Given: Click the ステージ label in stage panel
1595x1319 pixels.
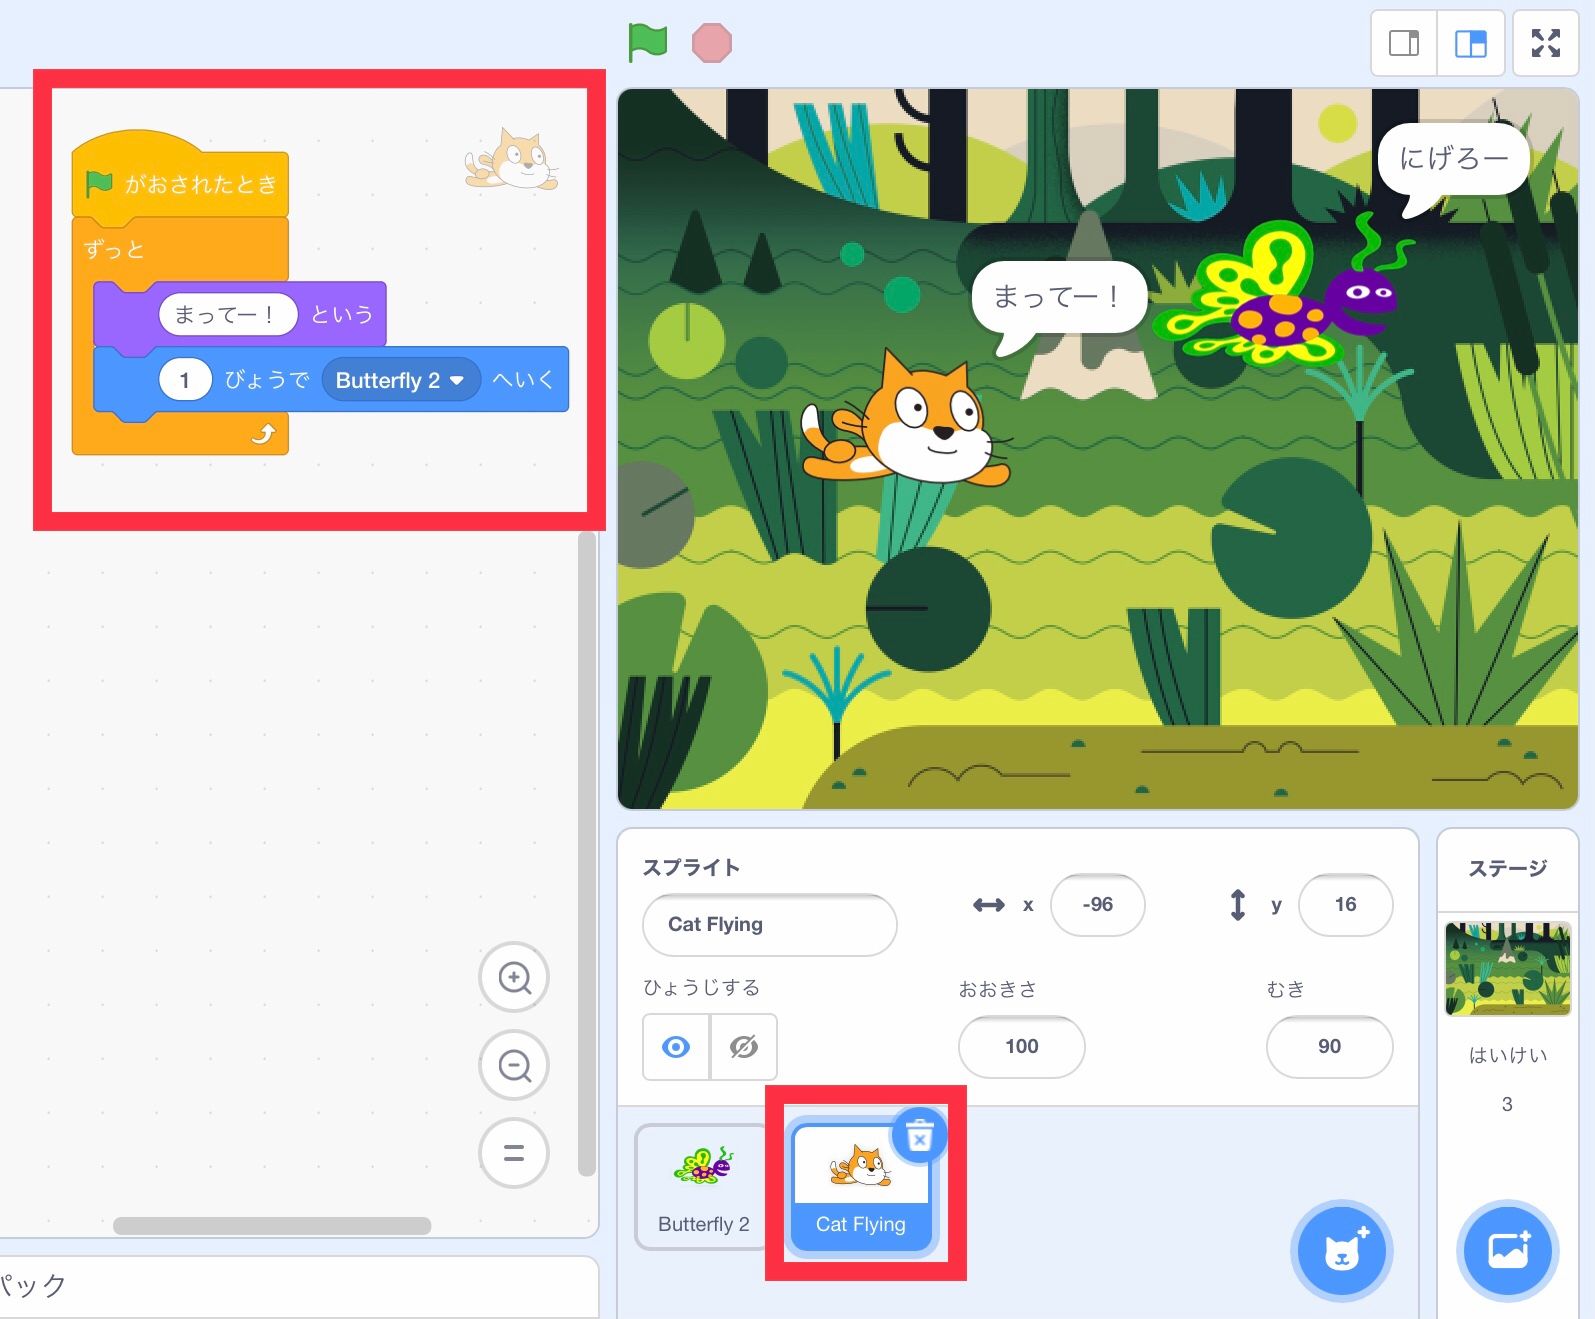Looking at the screenshot, I should click(x=1507, y=868).
